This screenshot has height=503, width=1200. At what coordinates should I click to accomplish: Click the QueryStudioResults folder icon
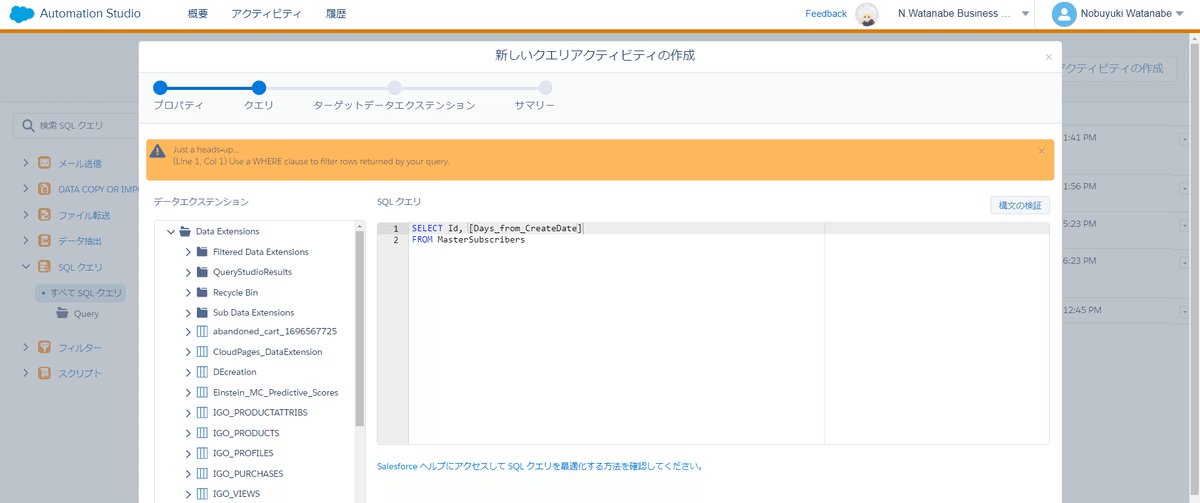click(x=202, y=272)
